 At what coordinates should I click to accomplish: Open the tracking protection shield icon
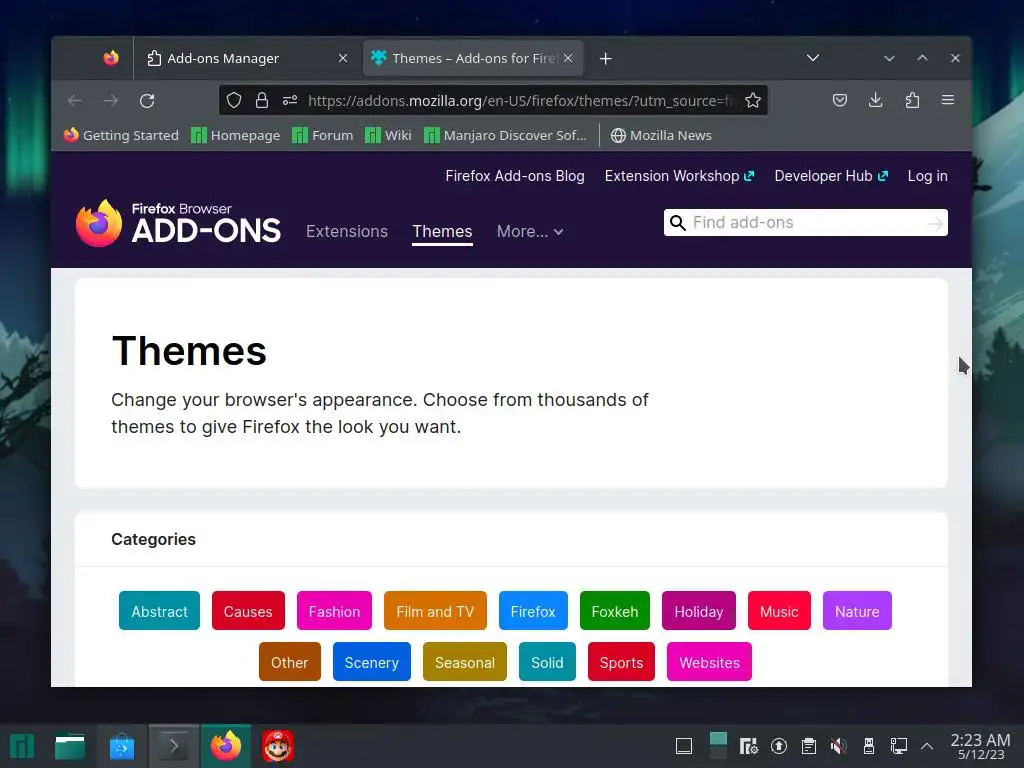pos(234,100)
